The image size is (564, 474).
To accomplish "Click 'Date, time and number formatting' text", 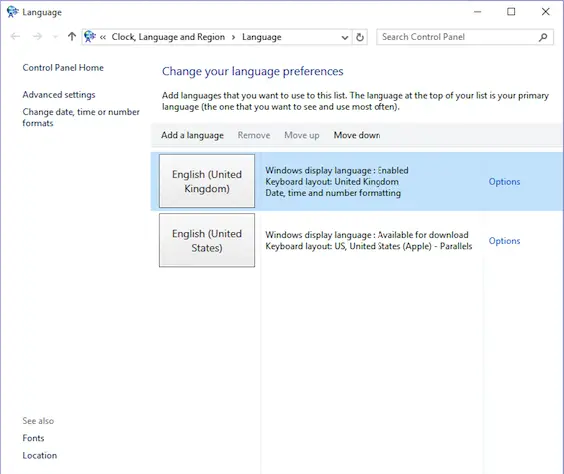I will point(333,193).
